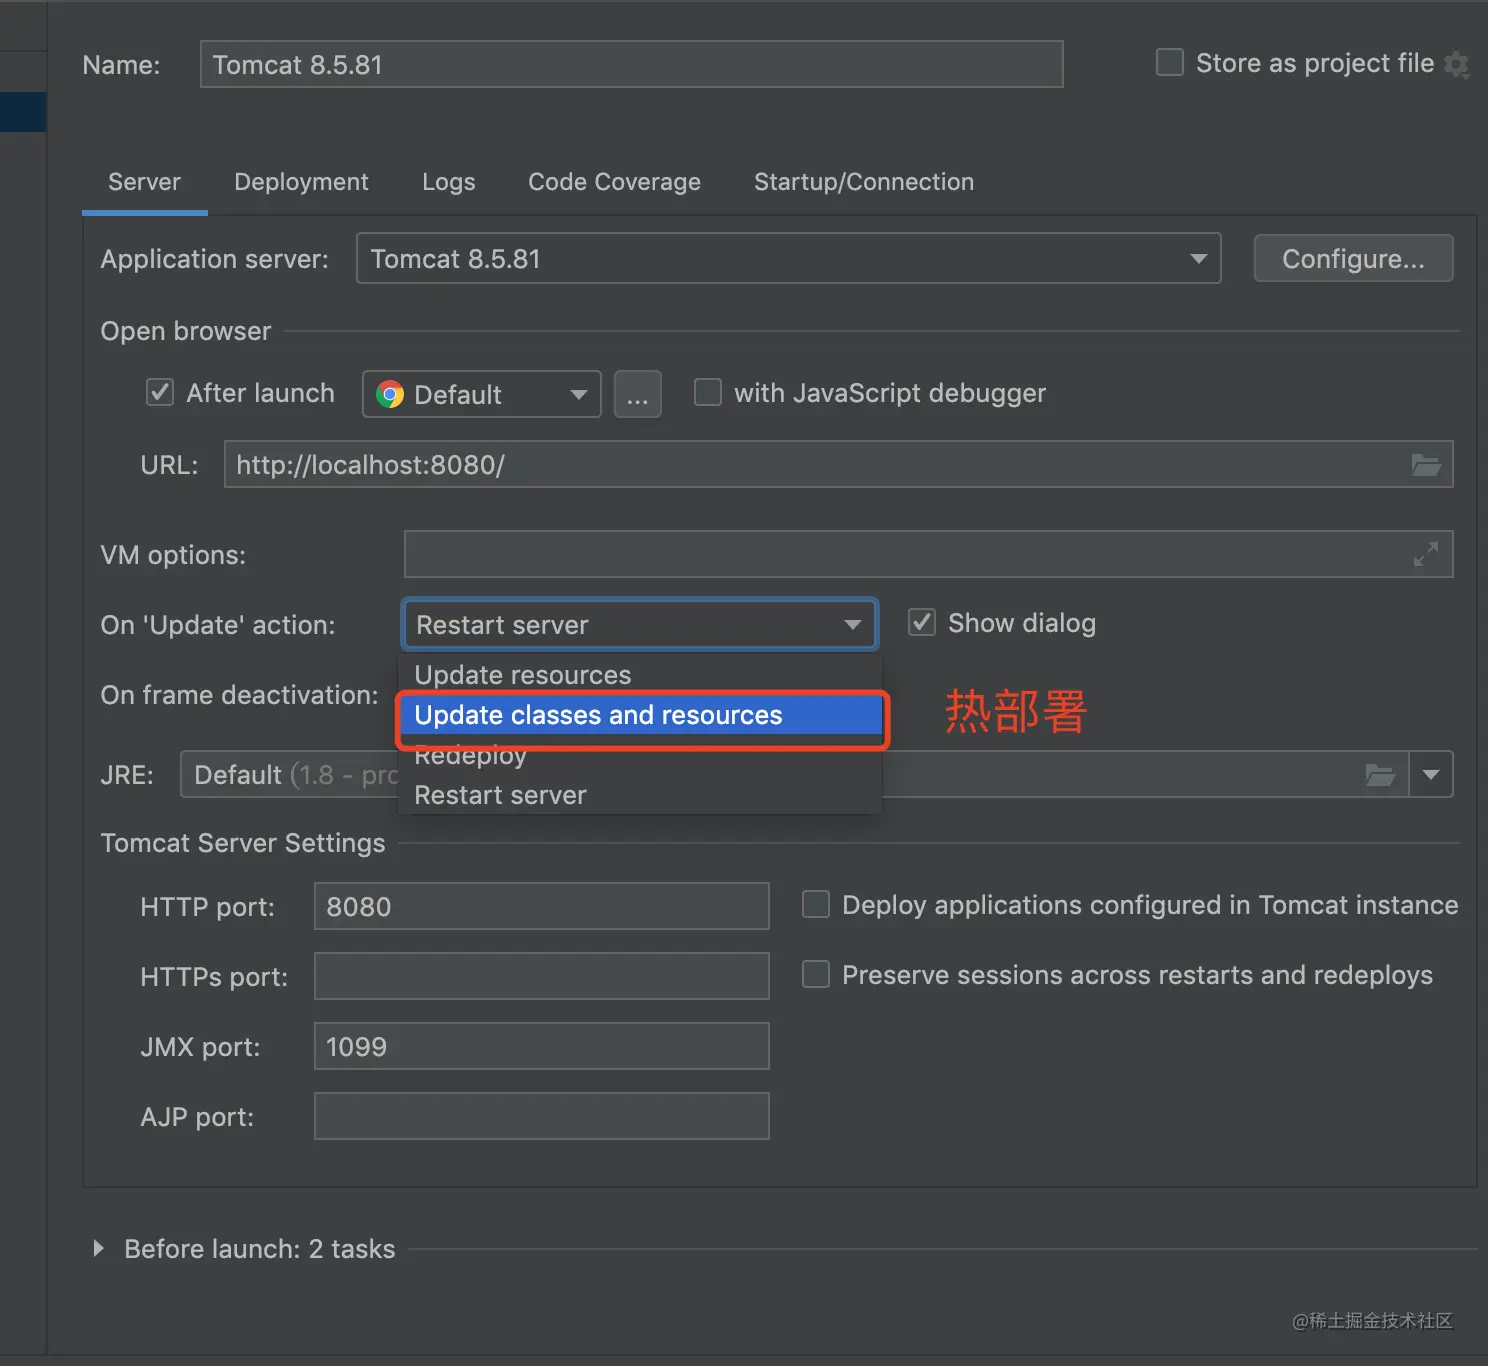Click the Configure... button

pyautogui.click(x=1352, y=259)
